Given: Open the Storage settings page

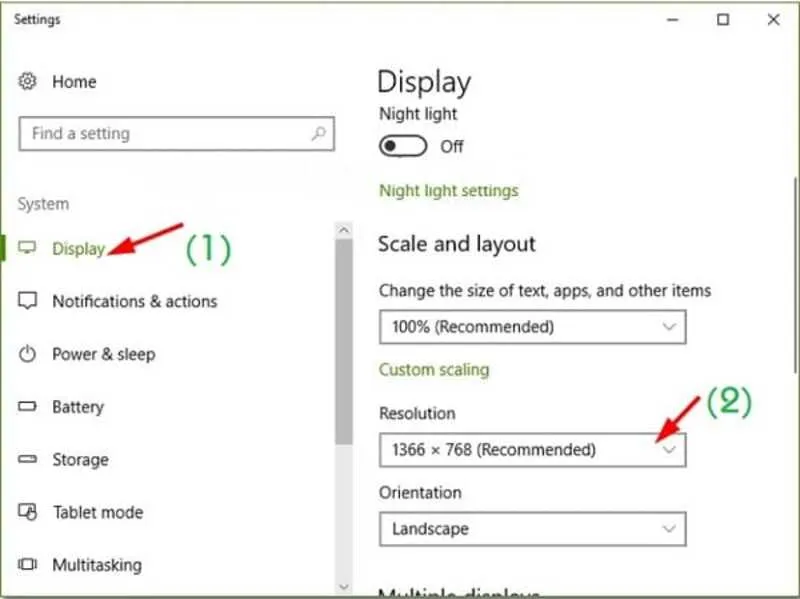Looking at the screenshot, I should (80, 460).
